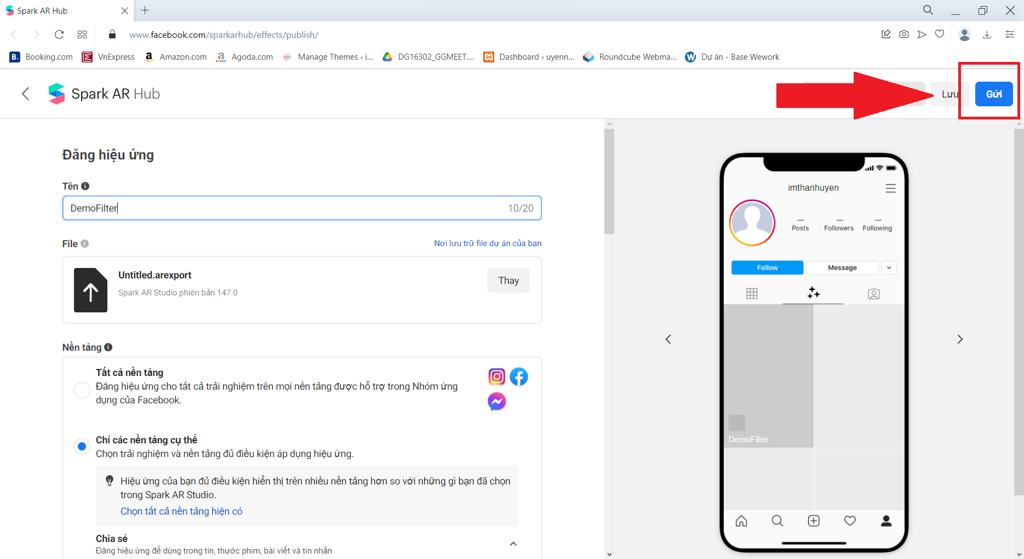Click the Gửi submit button
This screenshot has height=559, width=1024.
tap(993, 94)
